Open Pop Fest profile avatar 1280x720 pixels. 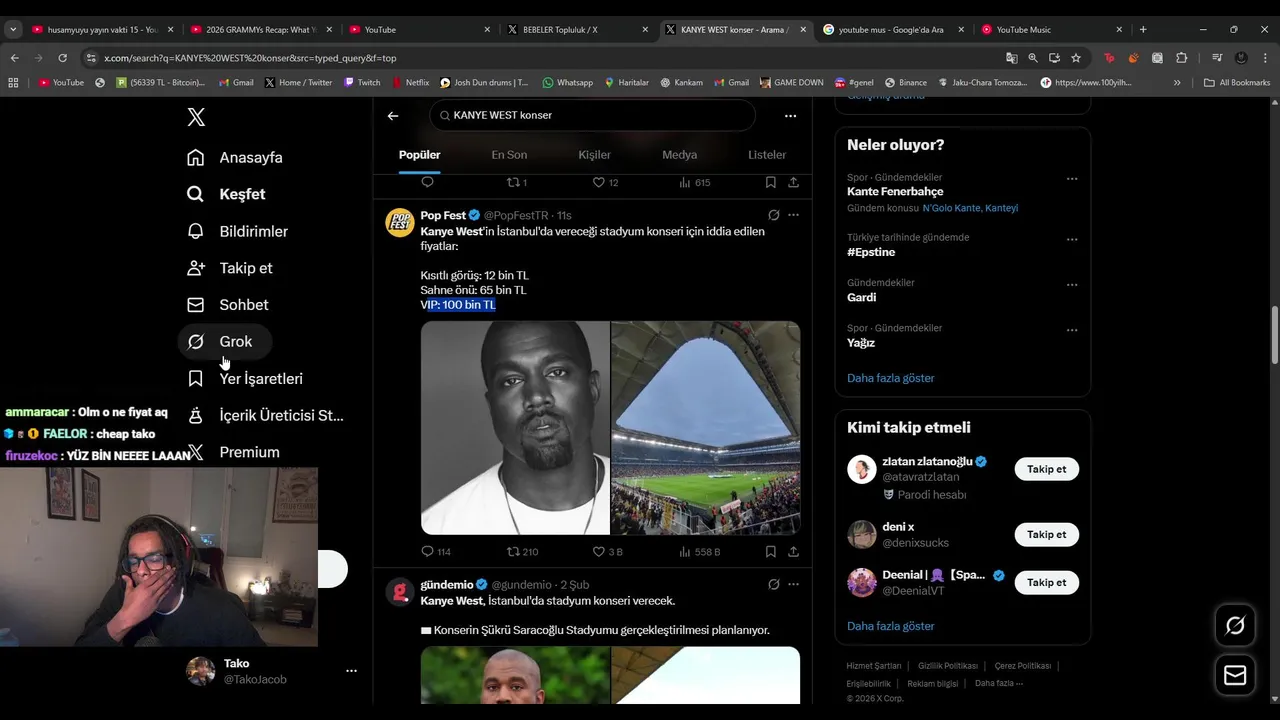(400, 222)
